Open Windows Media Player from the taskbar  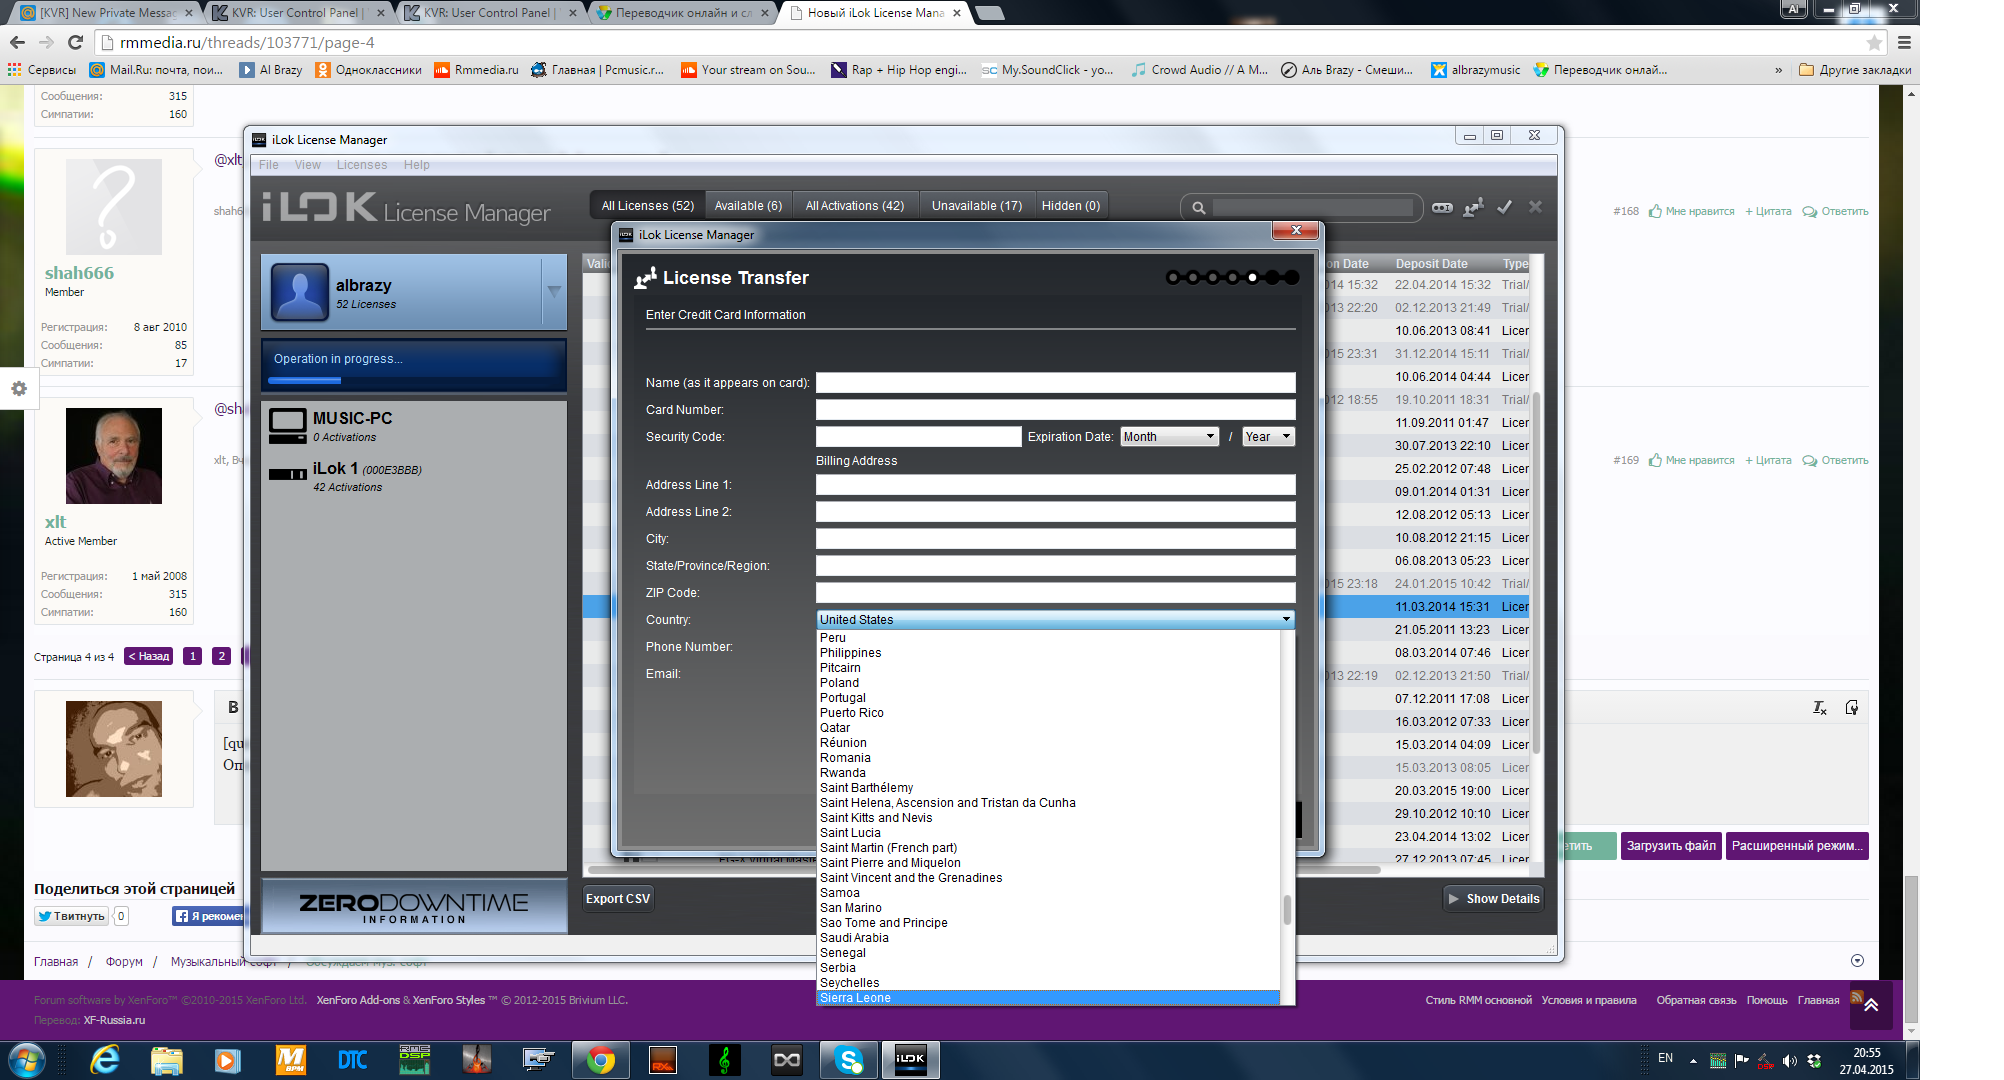tap(228, 1059)
